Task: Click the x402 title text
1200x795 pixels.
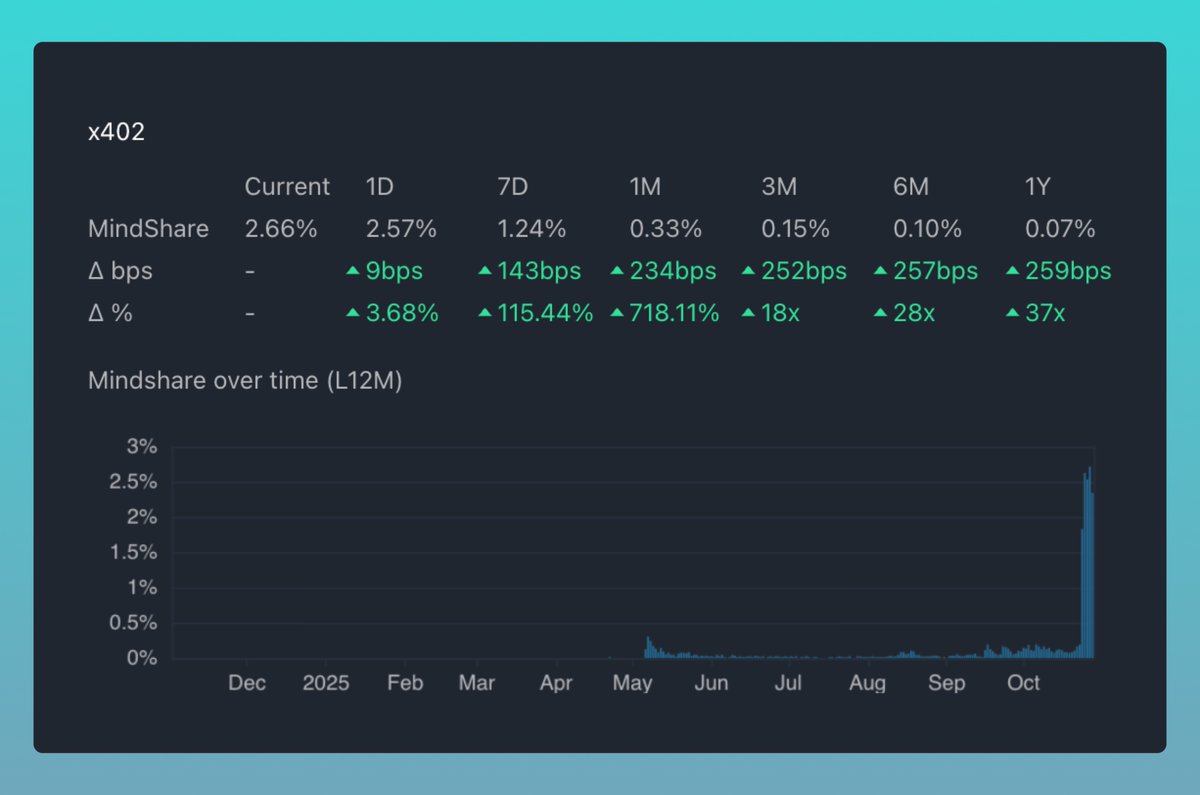Action: click(116, 133)
